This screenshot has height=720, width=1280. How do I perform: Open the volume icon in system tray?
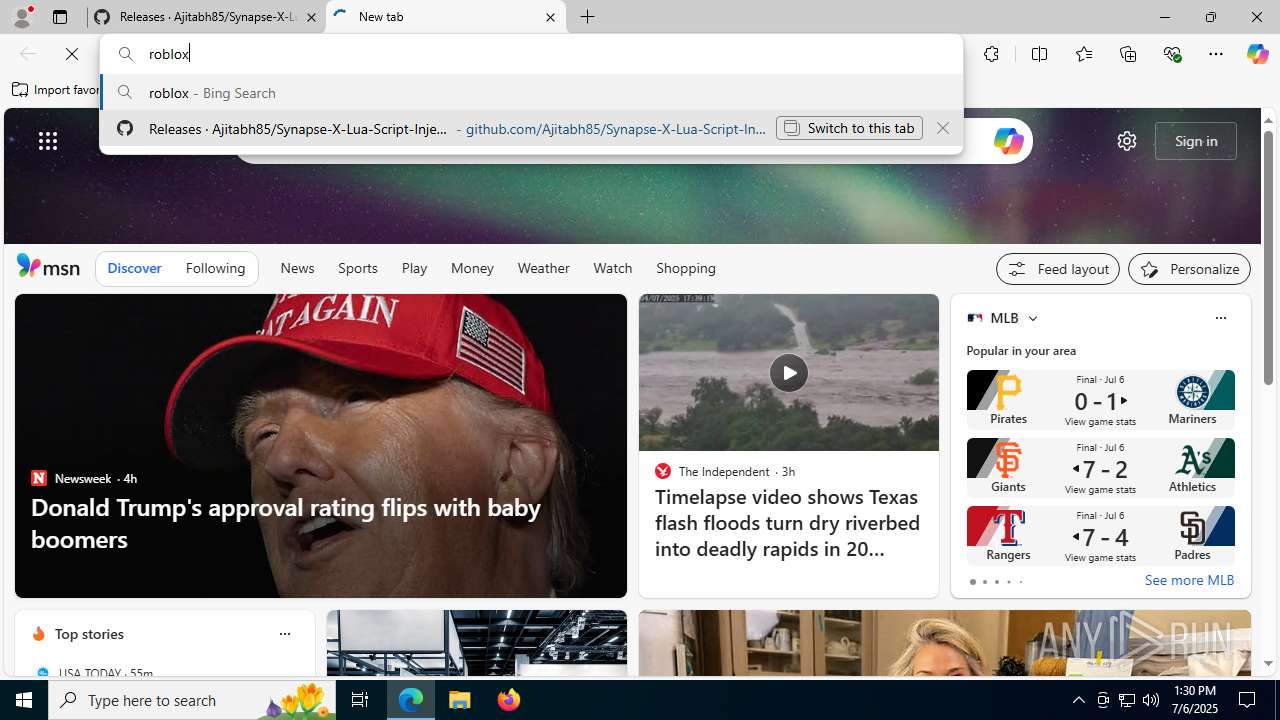pos(1151,700)
